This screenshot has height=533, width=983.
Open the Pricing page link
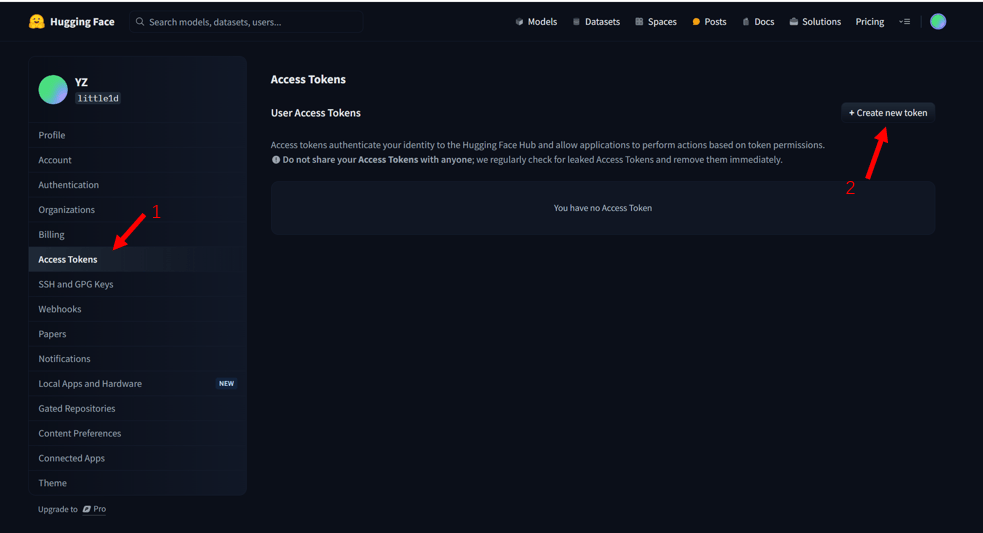[869, 21]
